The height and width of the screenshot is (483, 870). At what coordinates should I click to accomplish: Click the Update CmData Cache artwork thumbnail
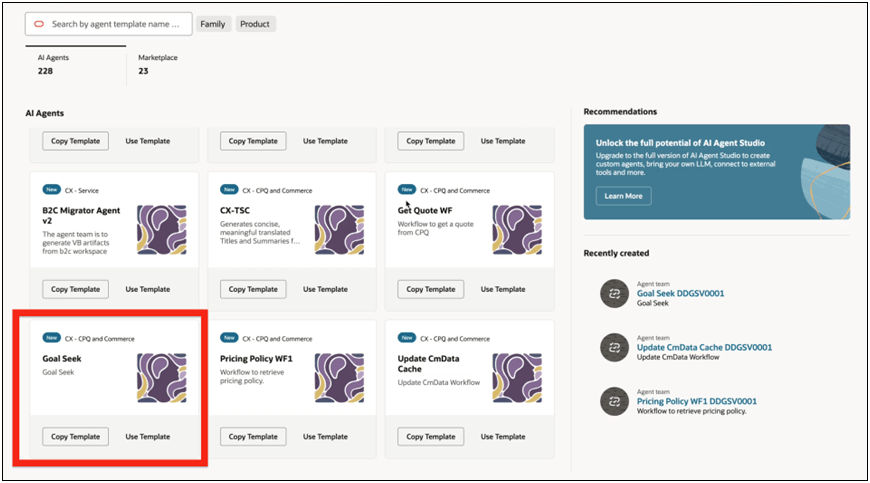(x=517, y=378)
